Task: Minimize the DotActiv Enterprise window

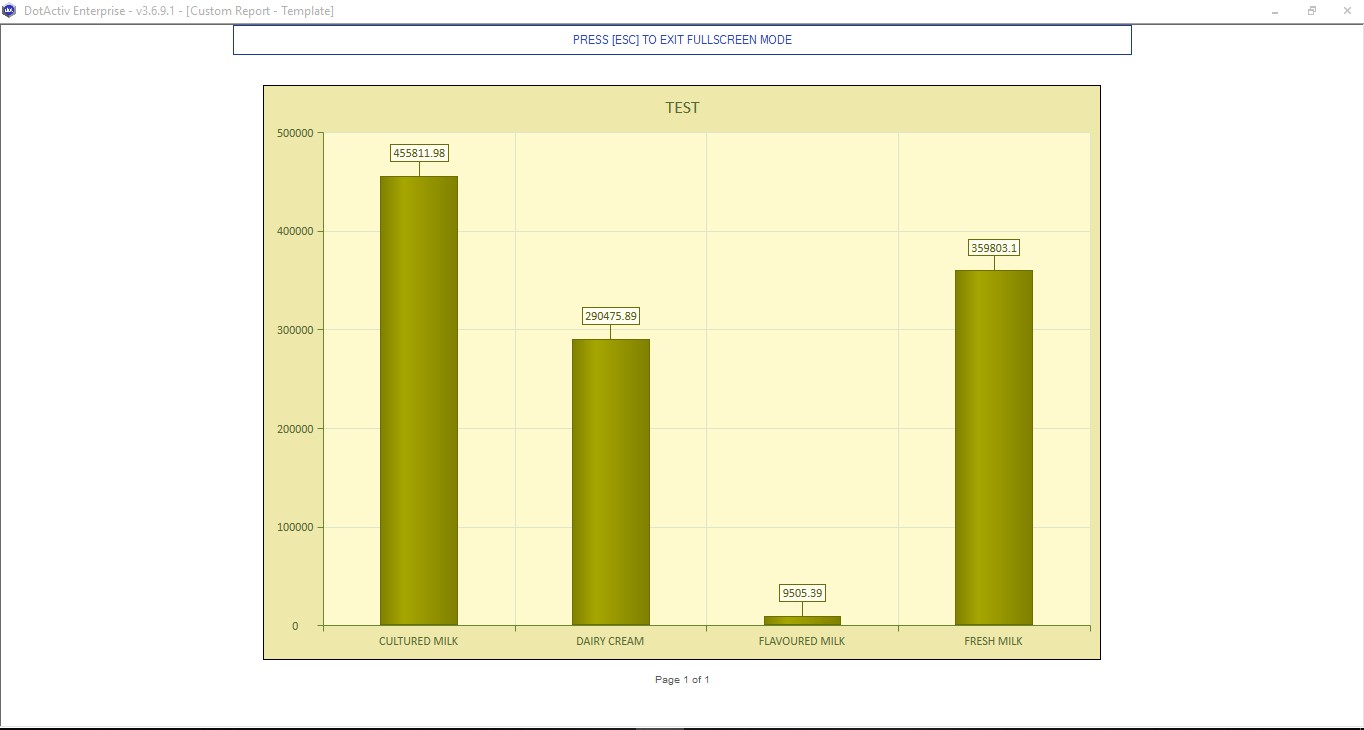Action: [x=1275, y=11]
